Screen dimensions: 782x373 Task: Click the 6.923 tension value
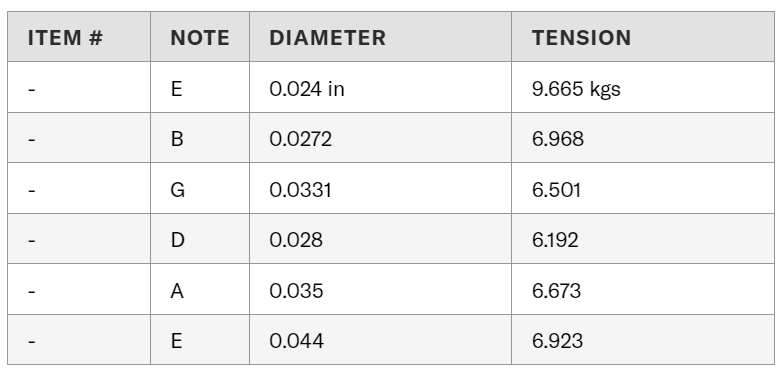tap(557, 341)
